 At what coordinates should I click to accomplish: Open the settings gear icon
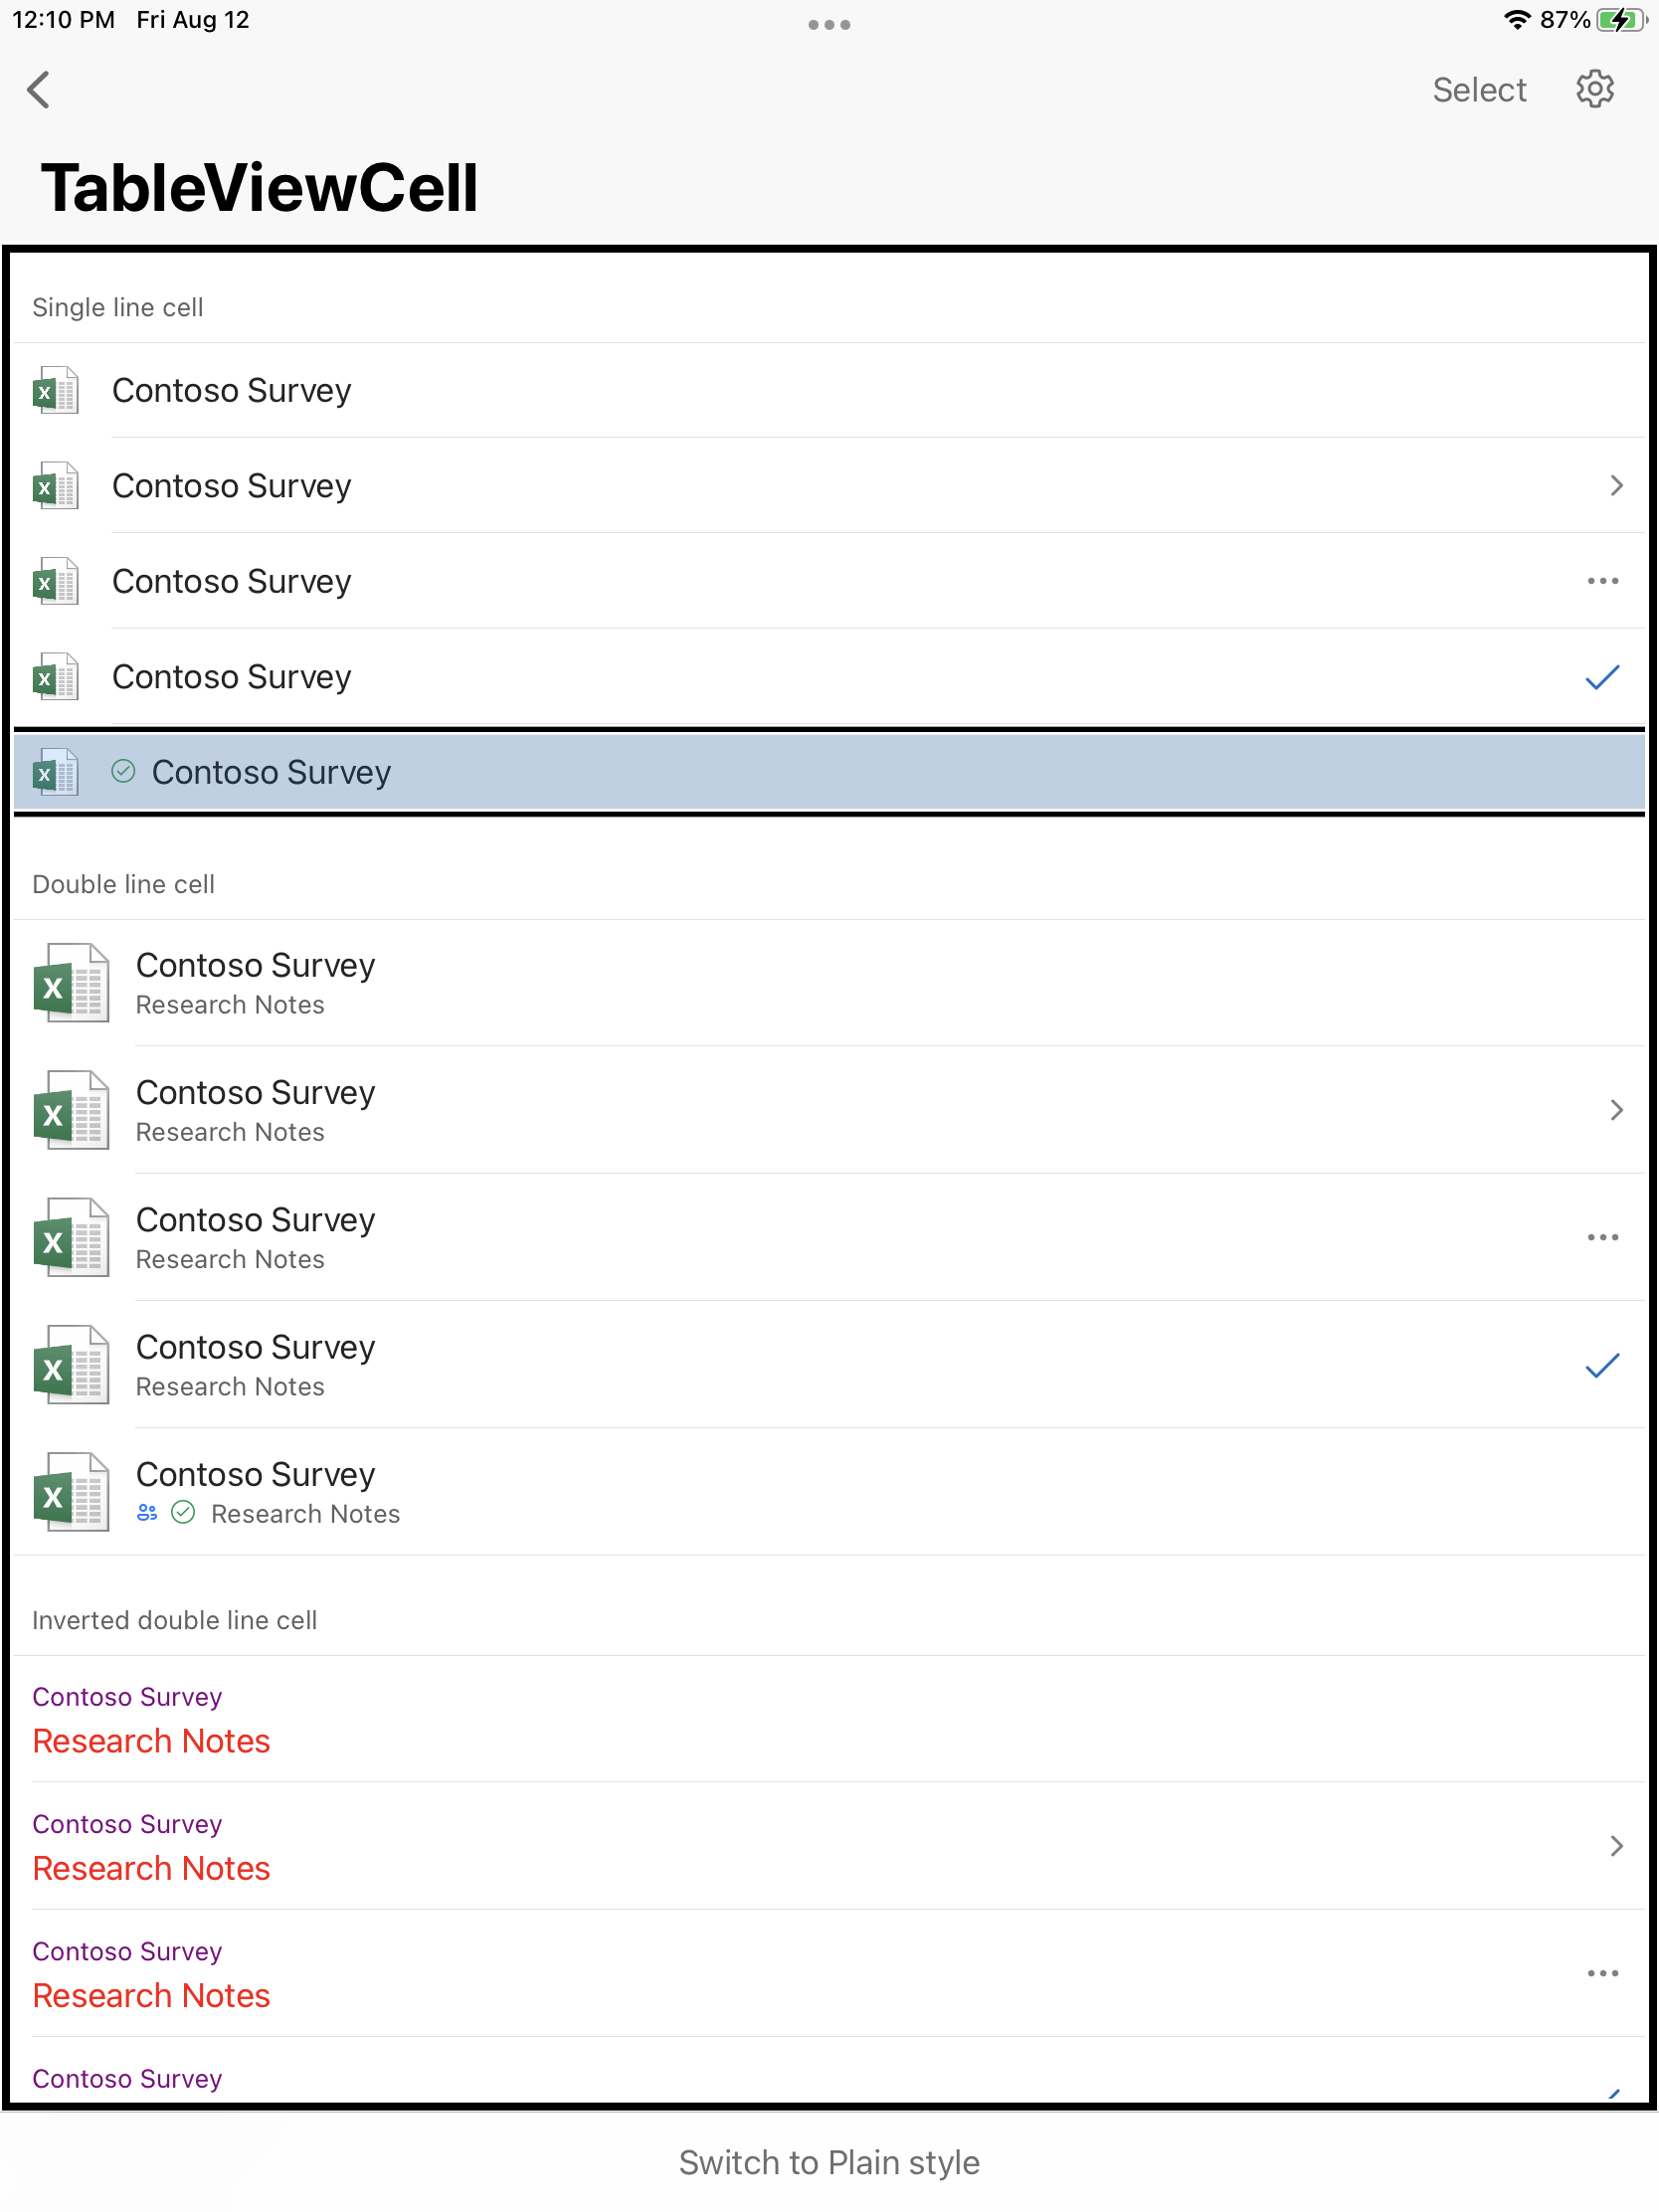(x=1594, y=89)
